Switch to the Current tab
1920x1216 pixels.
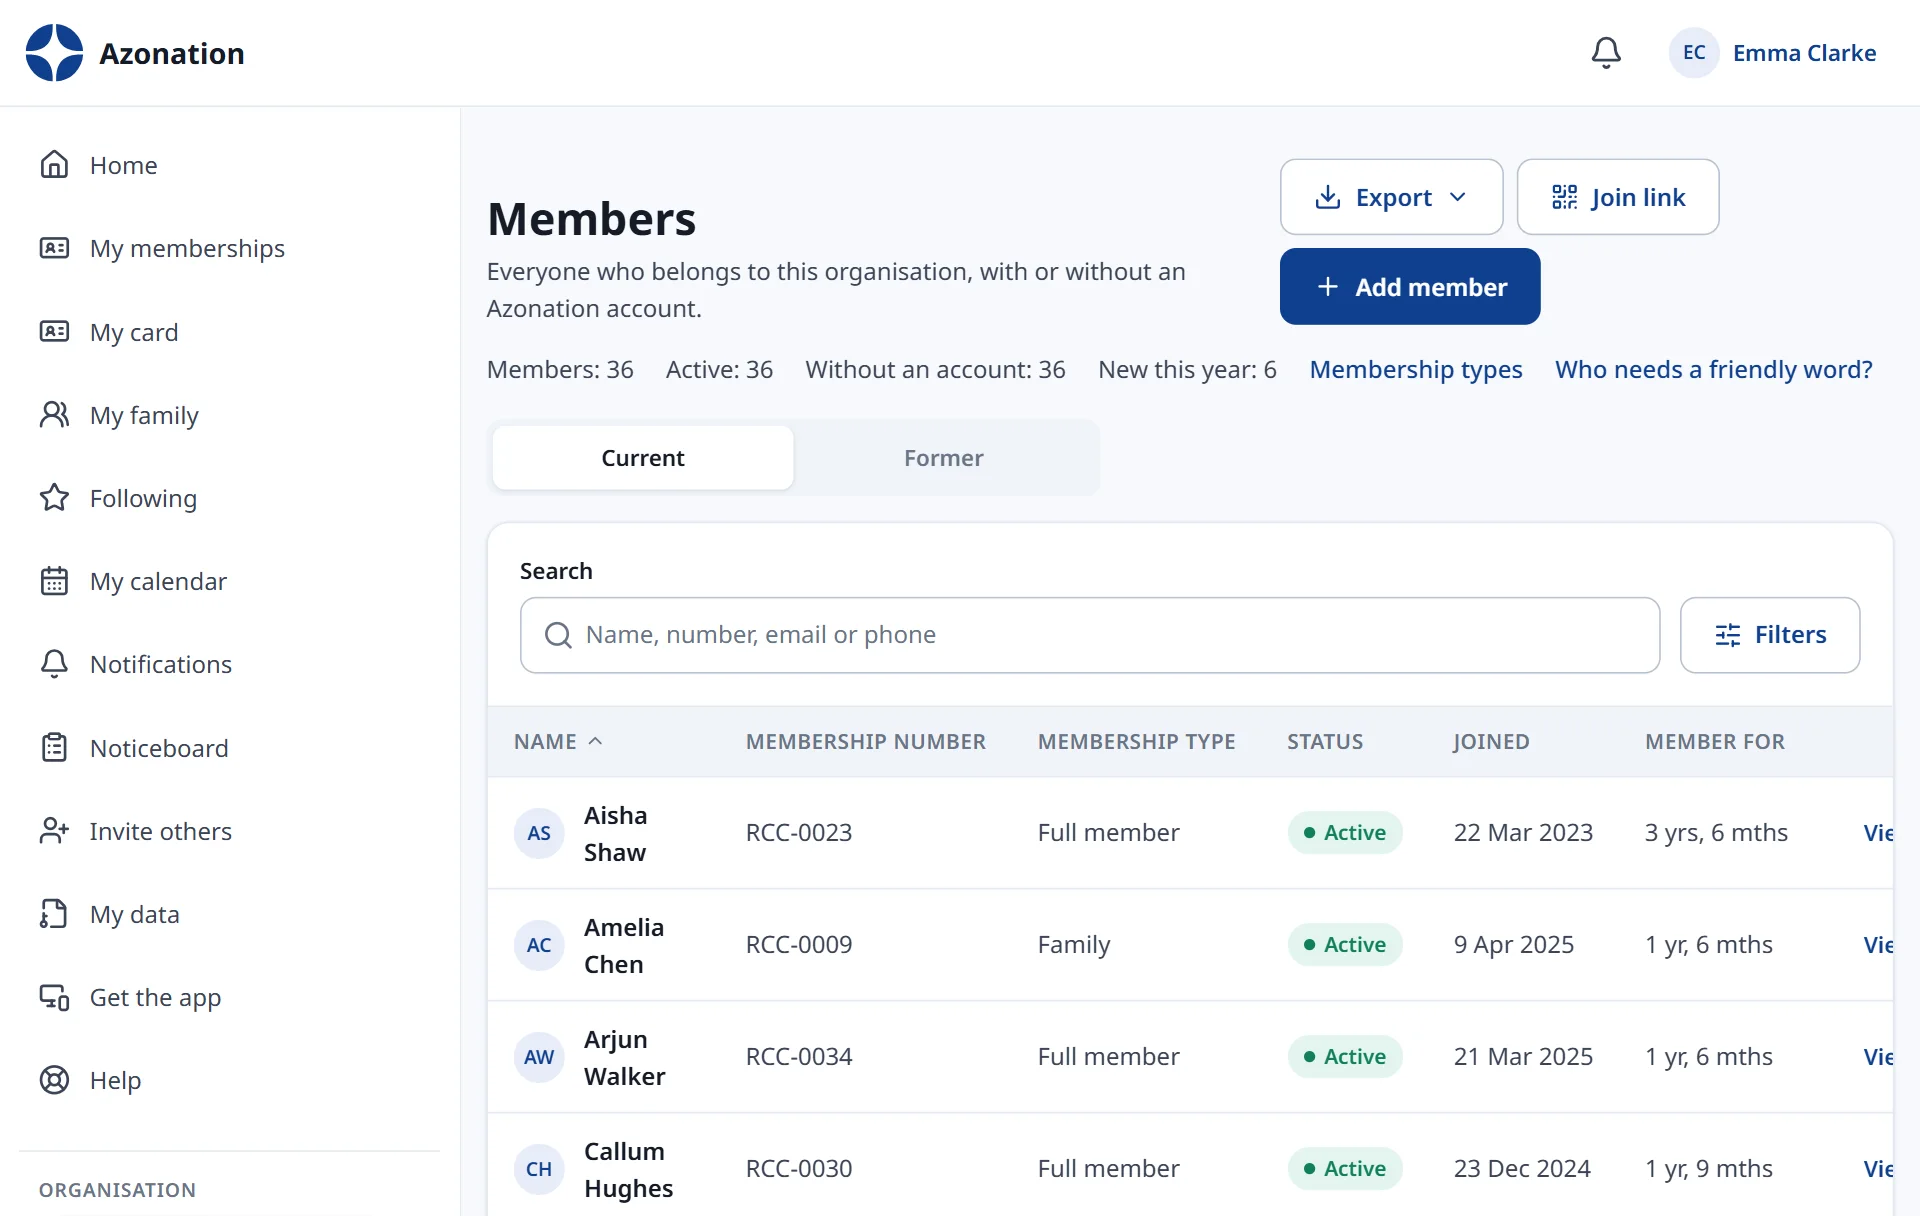point(643,458)
